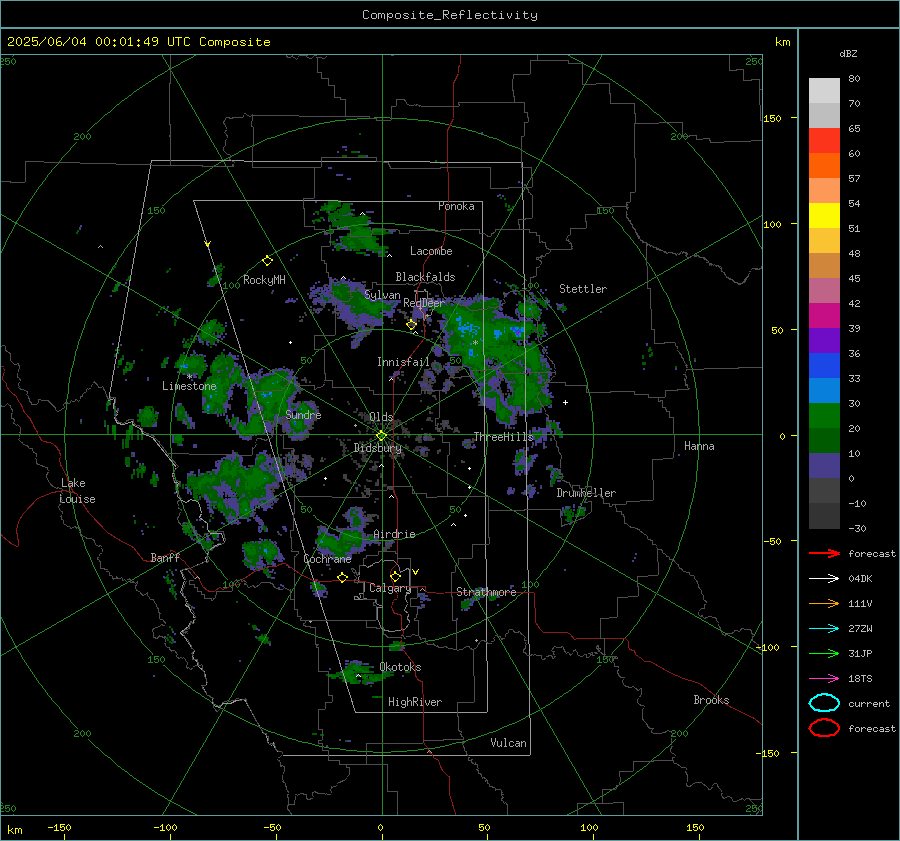Click the green 31JP arrow icon

click(x=824, y=653)
